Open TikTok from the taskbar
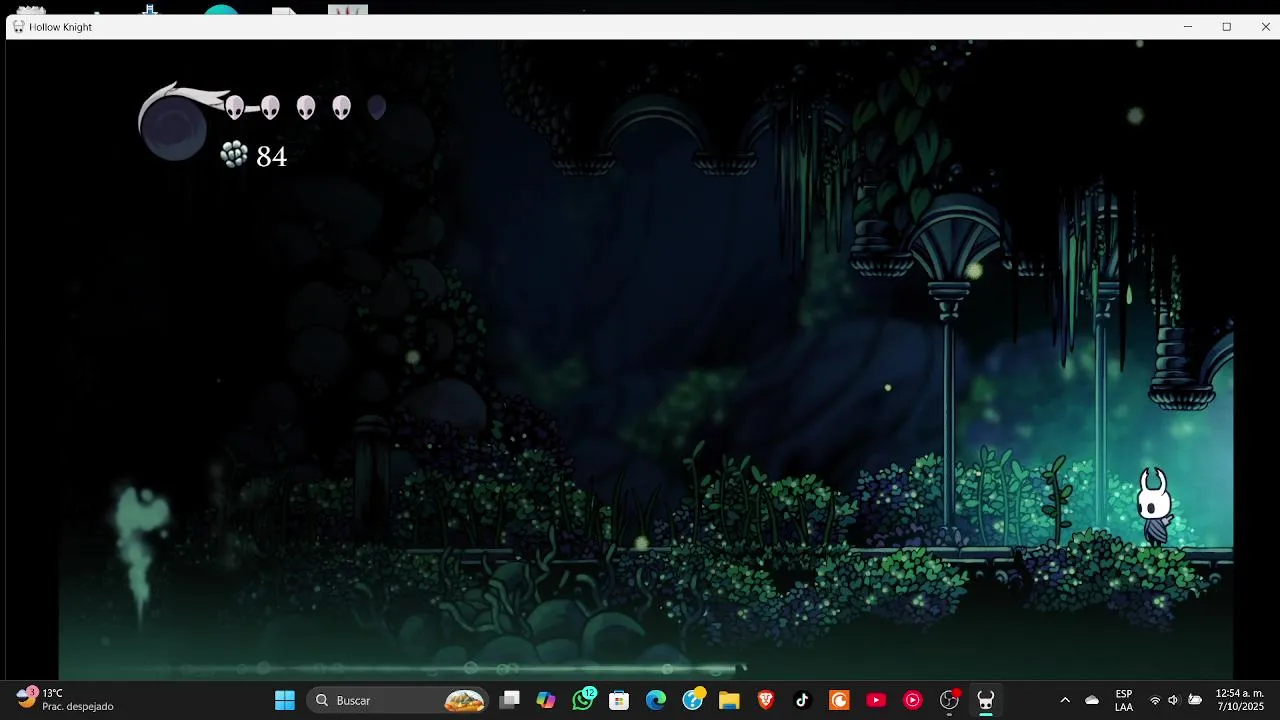This screenshot has width=1280, height=720. click(x=802, y=700)
